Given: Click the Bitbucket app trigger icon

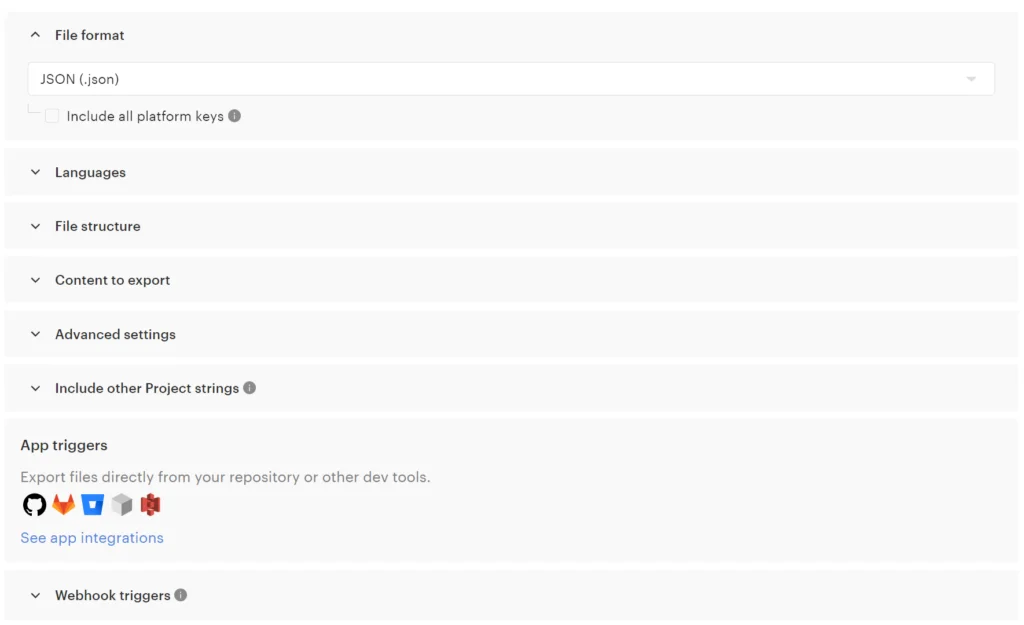Looking at the screenshot, I should (93, 505).
